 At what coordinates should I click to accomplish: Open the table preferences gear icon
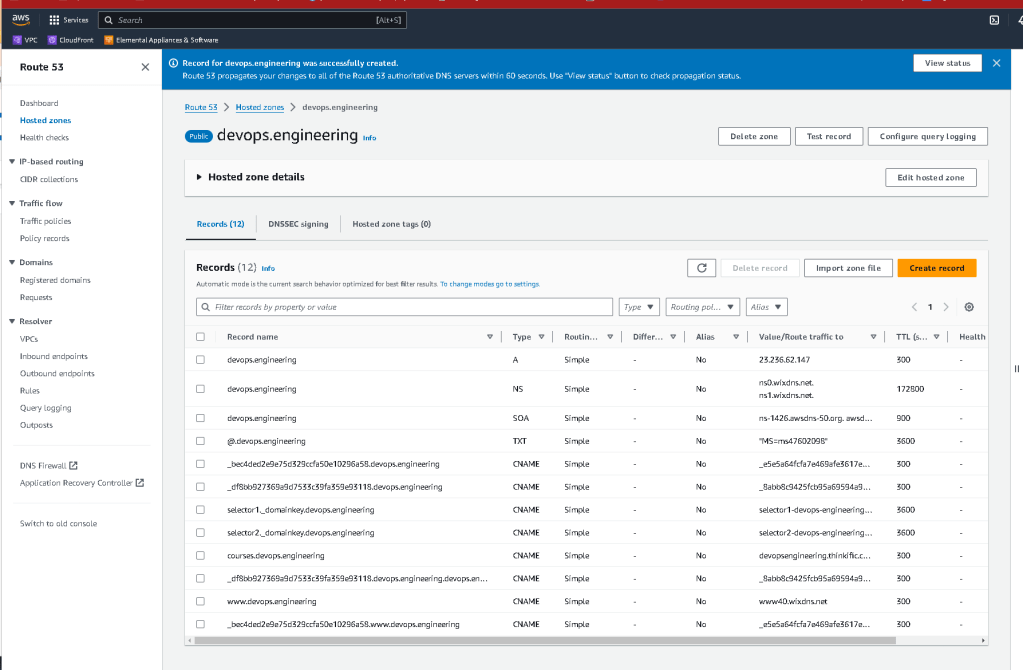pos(969,307)
